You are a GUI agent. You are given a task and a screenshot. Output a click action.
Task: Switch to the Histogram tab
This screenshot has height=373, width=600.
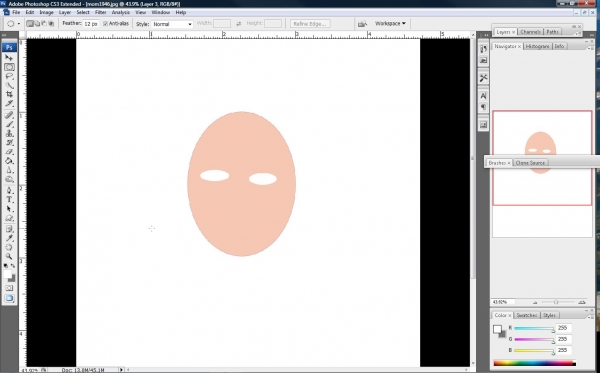pos(537,46)
